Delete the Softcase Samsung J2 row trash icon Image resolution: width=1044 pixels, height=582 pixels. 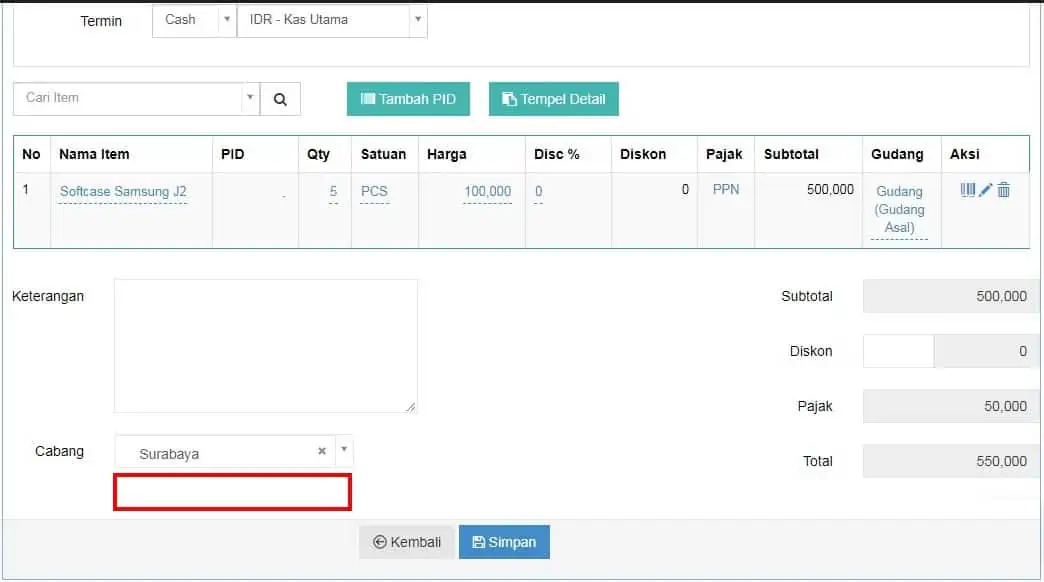pos(1003,190)
